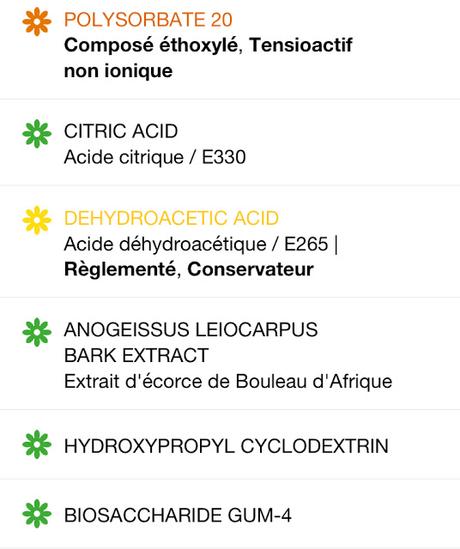Tap the orange flower icon beside Polysorbate 20
Viewport: 460px width, 549px height.
[37, 22]
